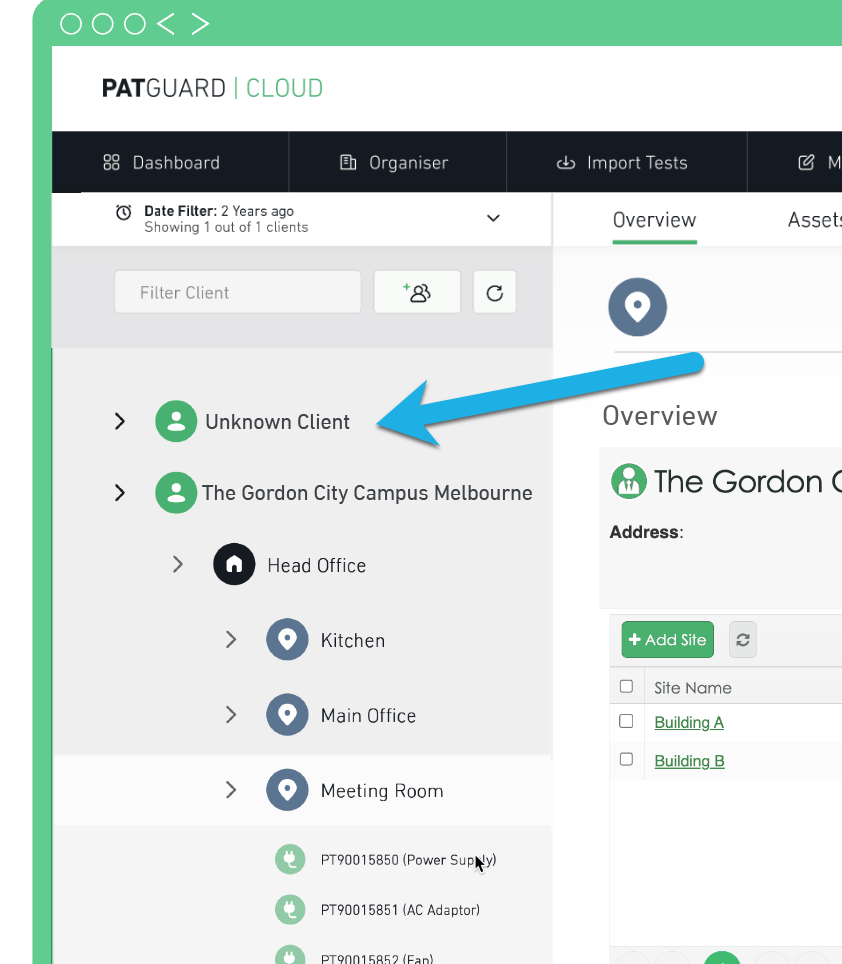The height and width of the screenshot is (964, 842).
Task: Click the Date Filter clock icon
Action: (124, 213)
